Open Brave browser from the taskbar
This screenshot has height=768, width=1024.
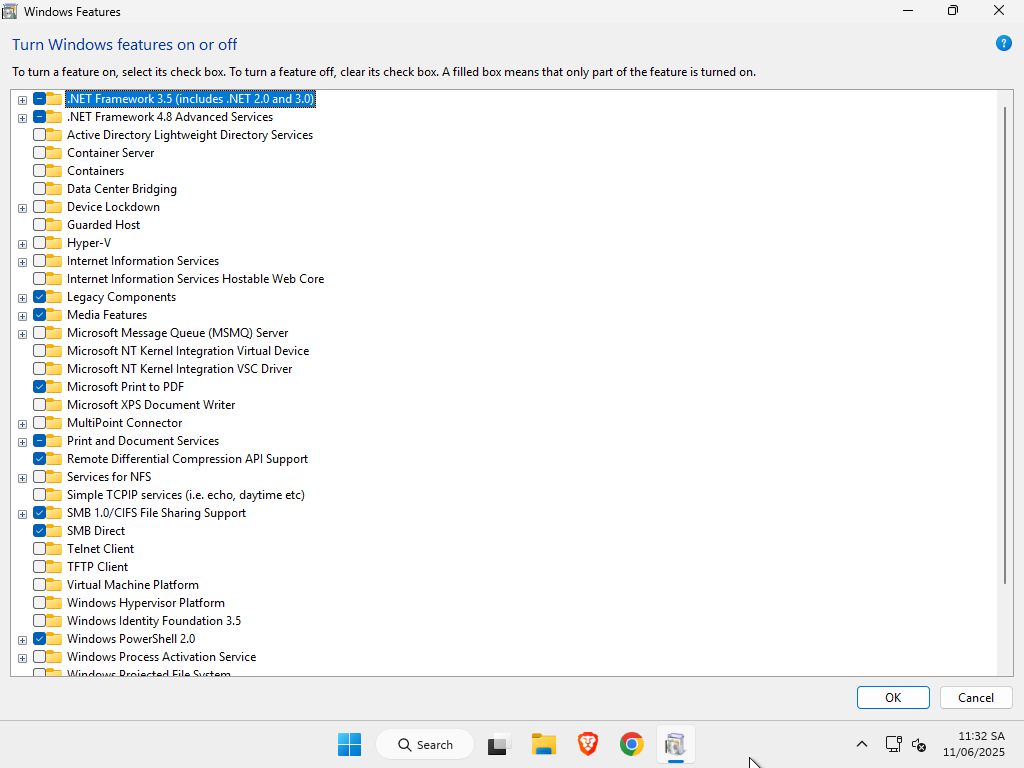tap(588, 744)
